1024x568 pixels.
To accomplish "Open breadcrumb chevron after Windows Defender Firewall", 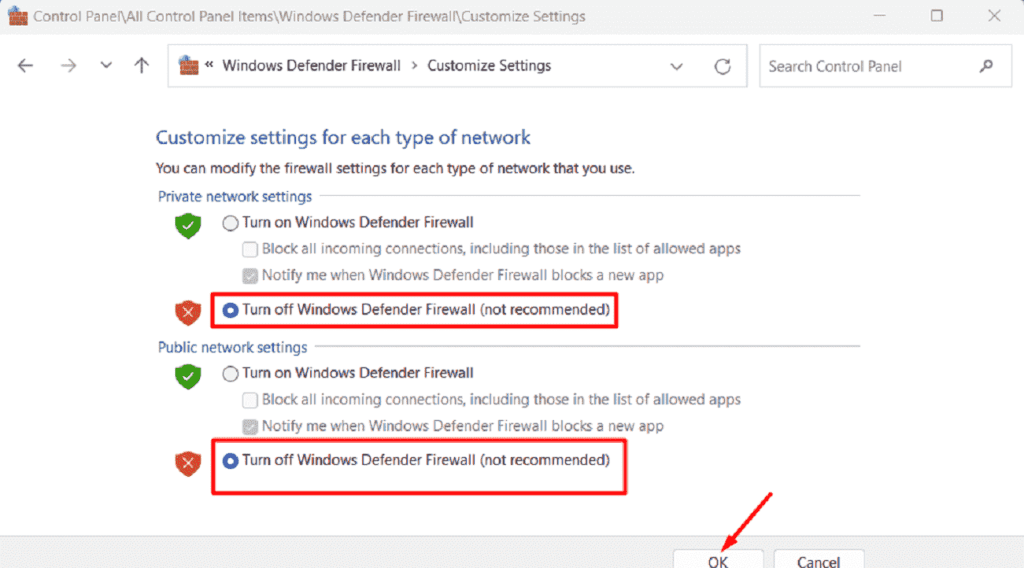I will pyautogui.click(x=414, y=66).
